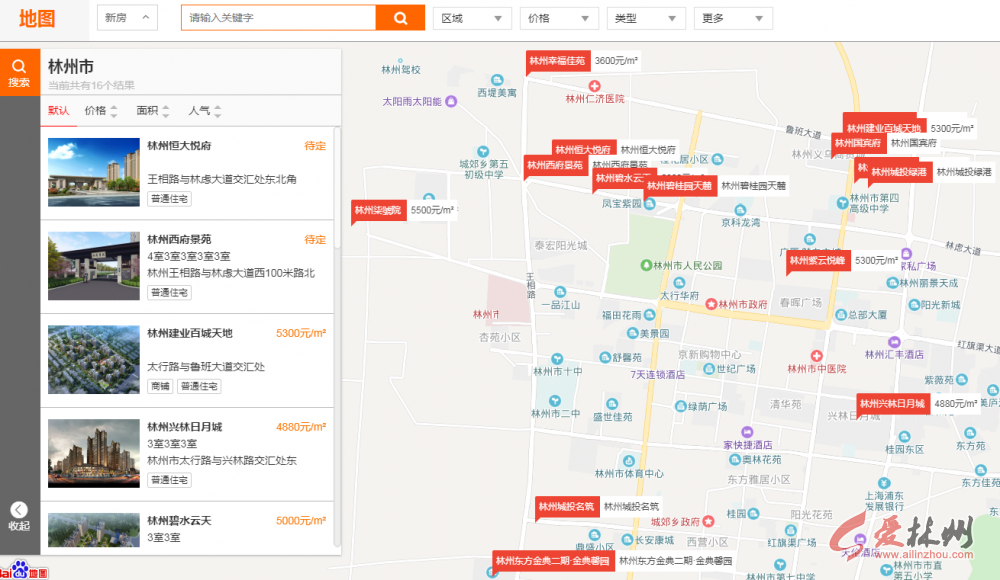Click the 上海浦东发展银行 bank icon

pos(883,483)
